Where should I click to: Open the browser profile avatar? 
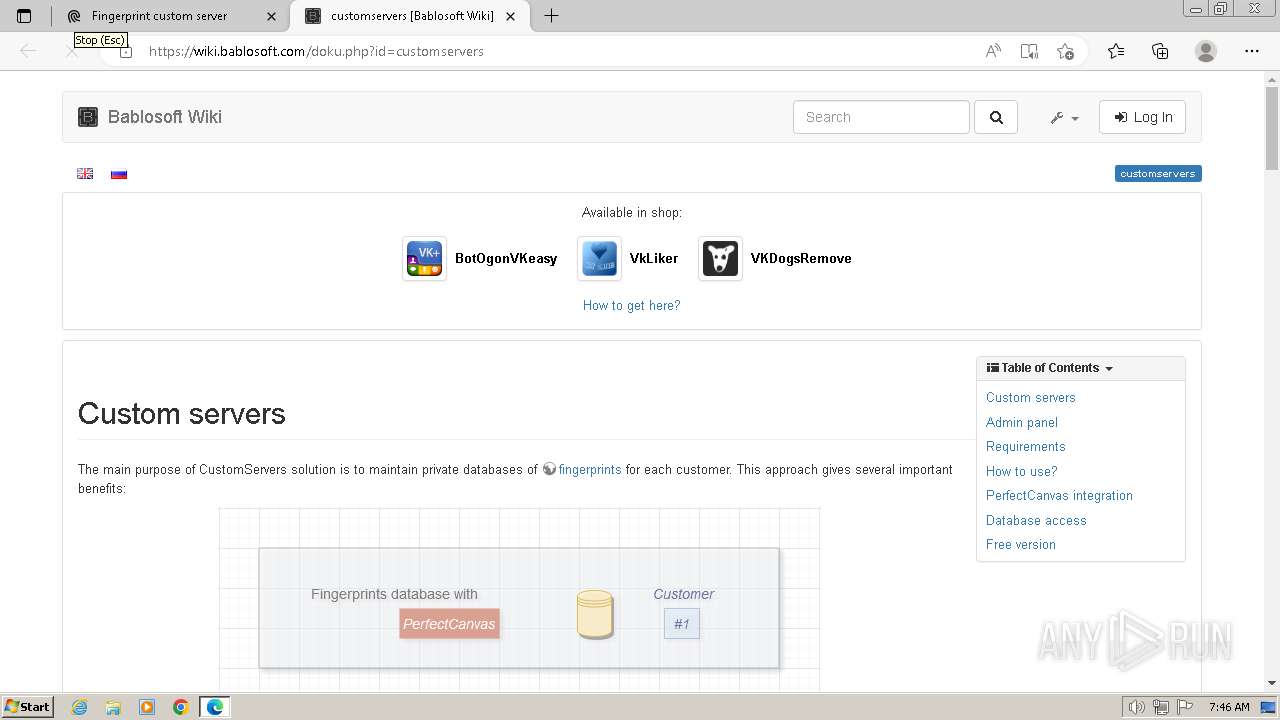1206,51
